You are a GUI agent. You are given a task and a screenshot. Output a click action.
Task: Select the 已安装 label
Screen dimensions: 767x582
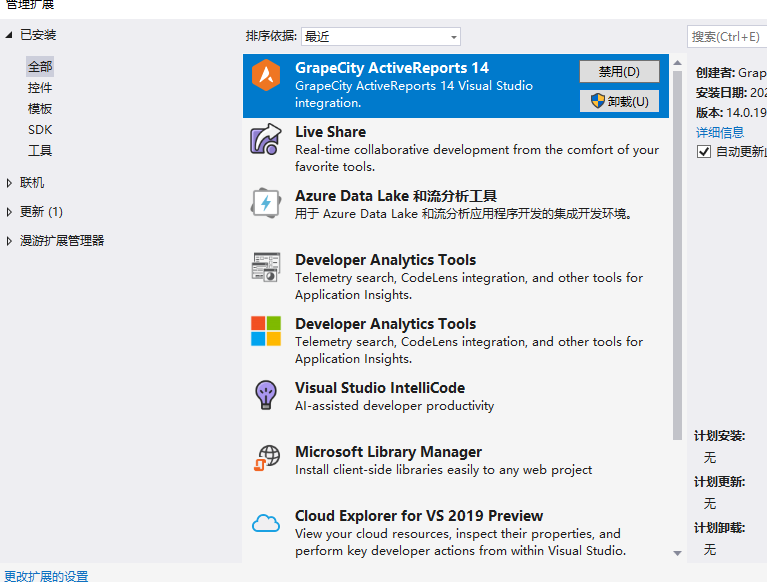pyautogui.click(x=38, y=35)
